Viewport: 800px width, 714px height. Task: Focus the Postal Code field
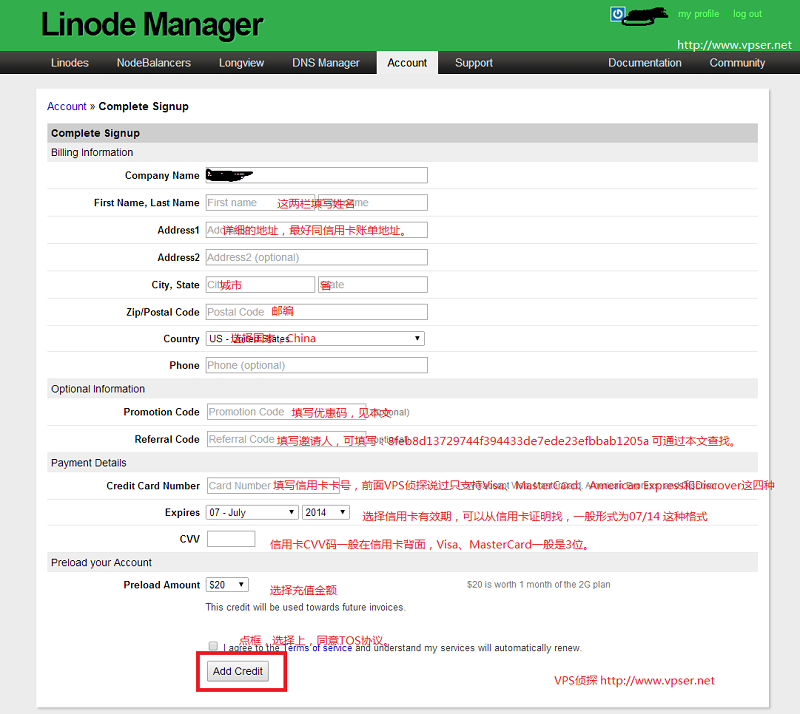pos(317,312)
